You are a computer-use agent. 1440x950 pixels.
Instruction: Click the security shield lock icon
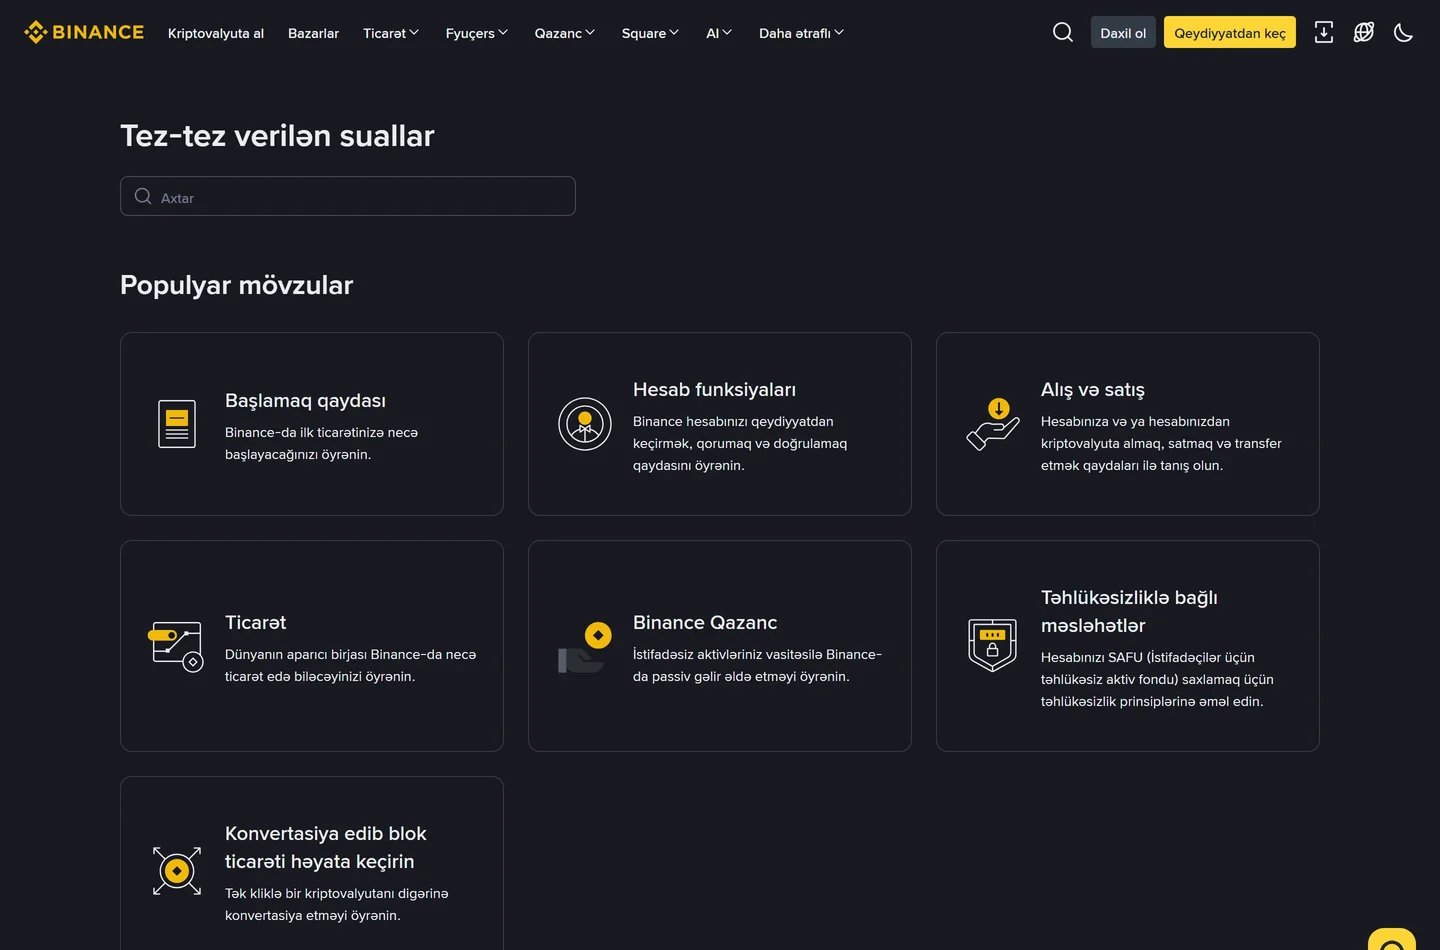click(x=993, y=646)
